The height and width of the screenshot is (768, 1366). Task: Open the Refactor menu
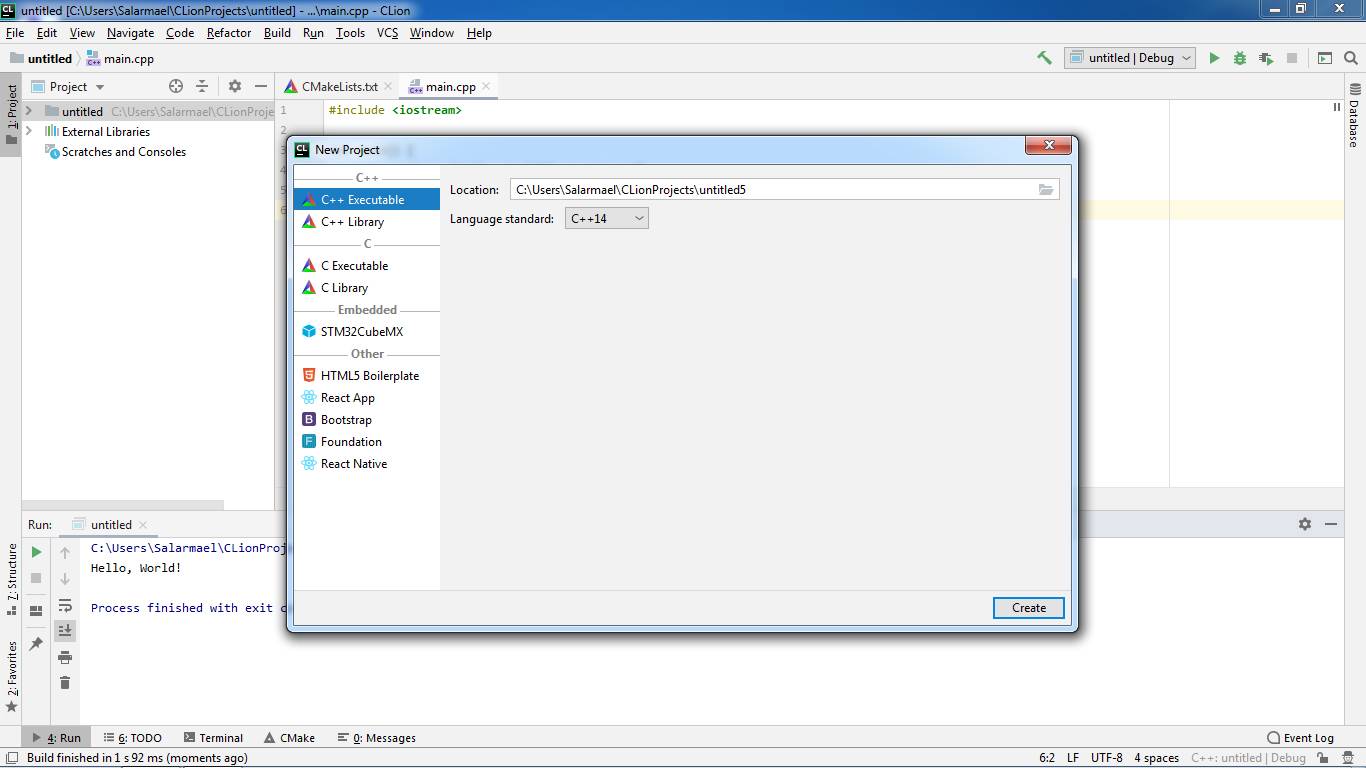(229, 33)
